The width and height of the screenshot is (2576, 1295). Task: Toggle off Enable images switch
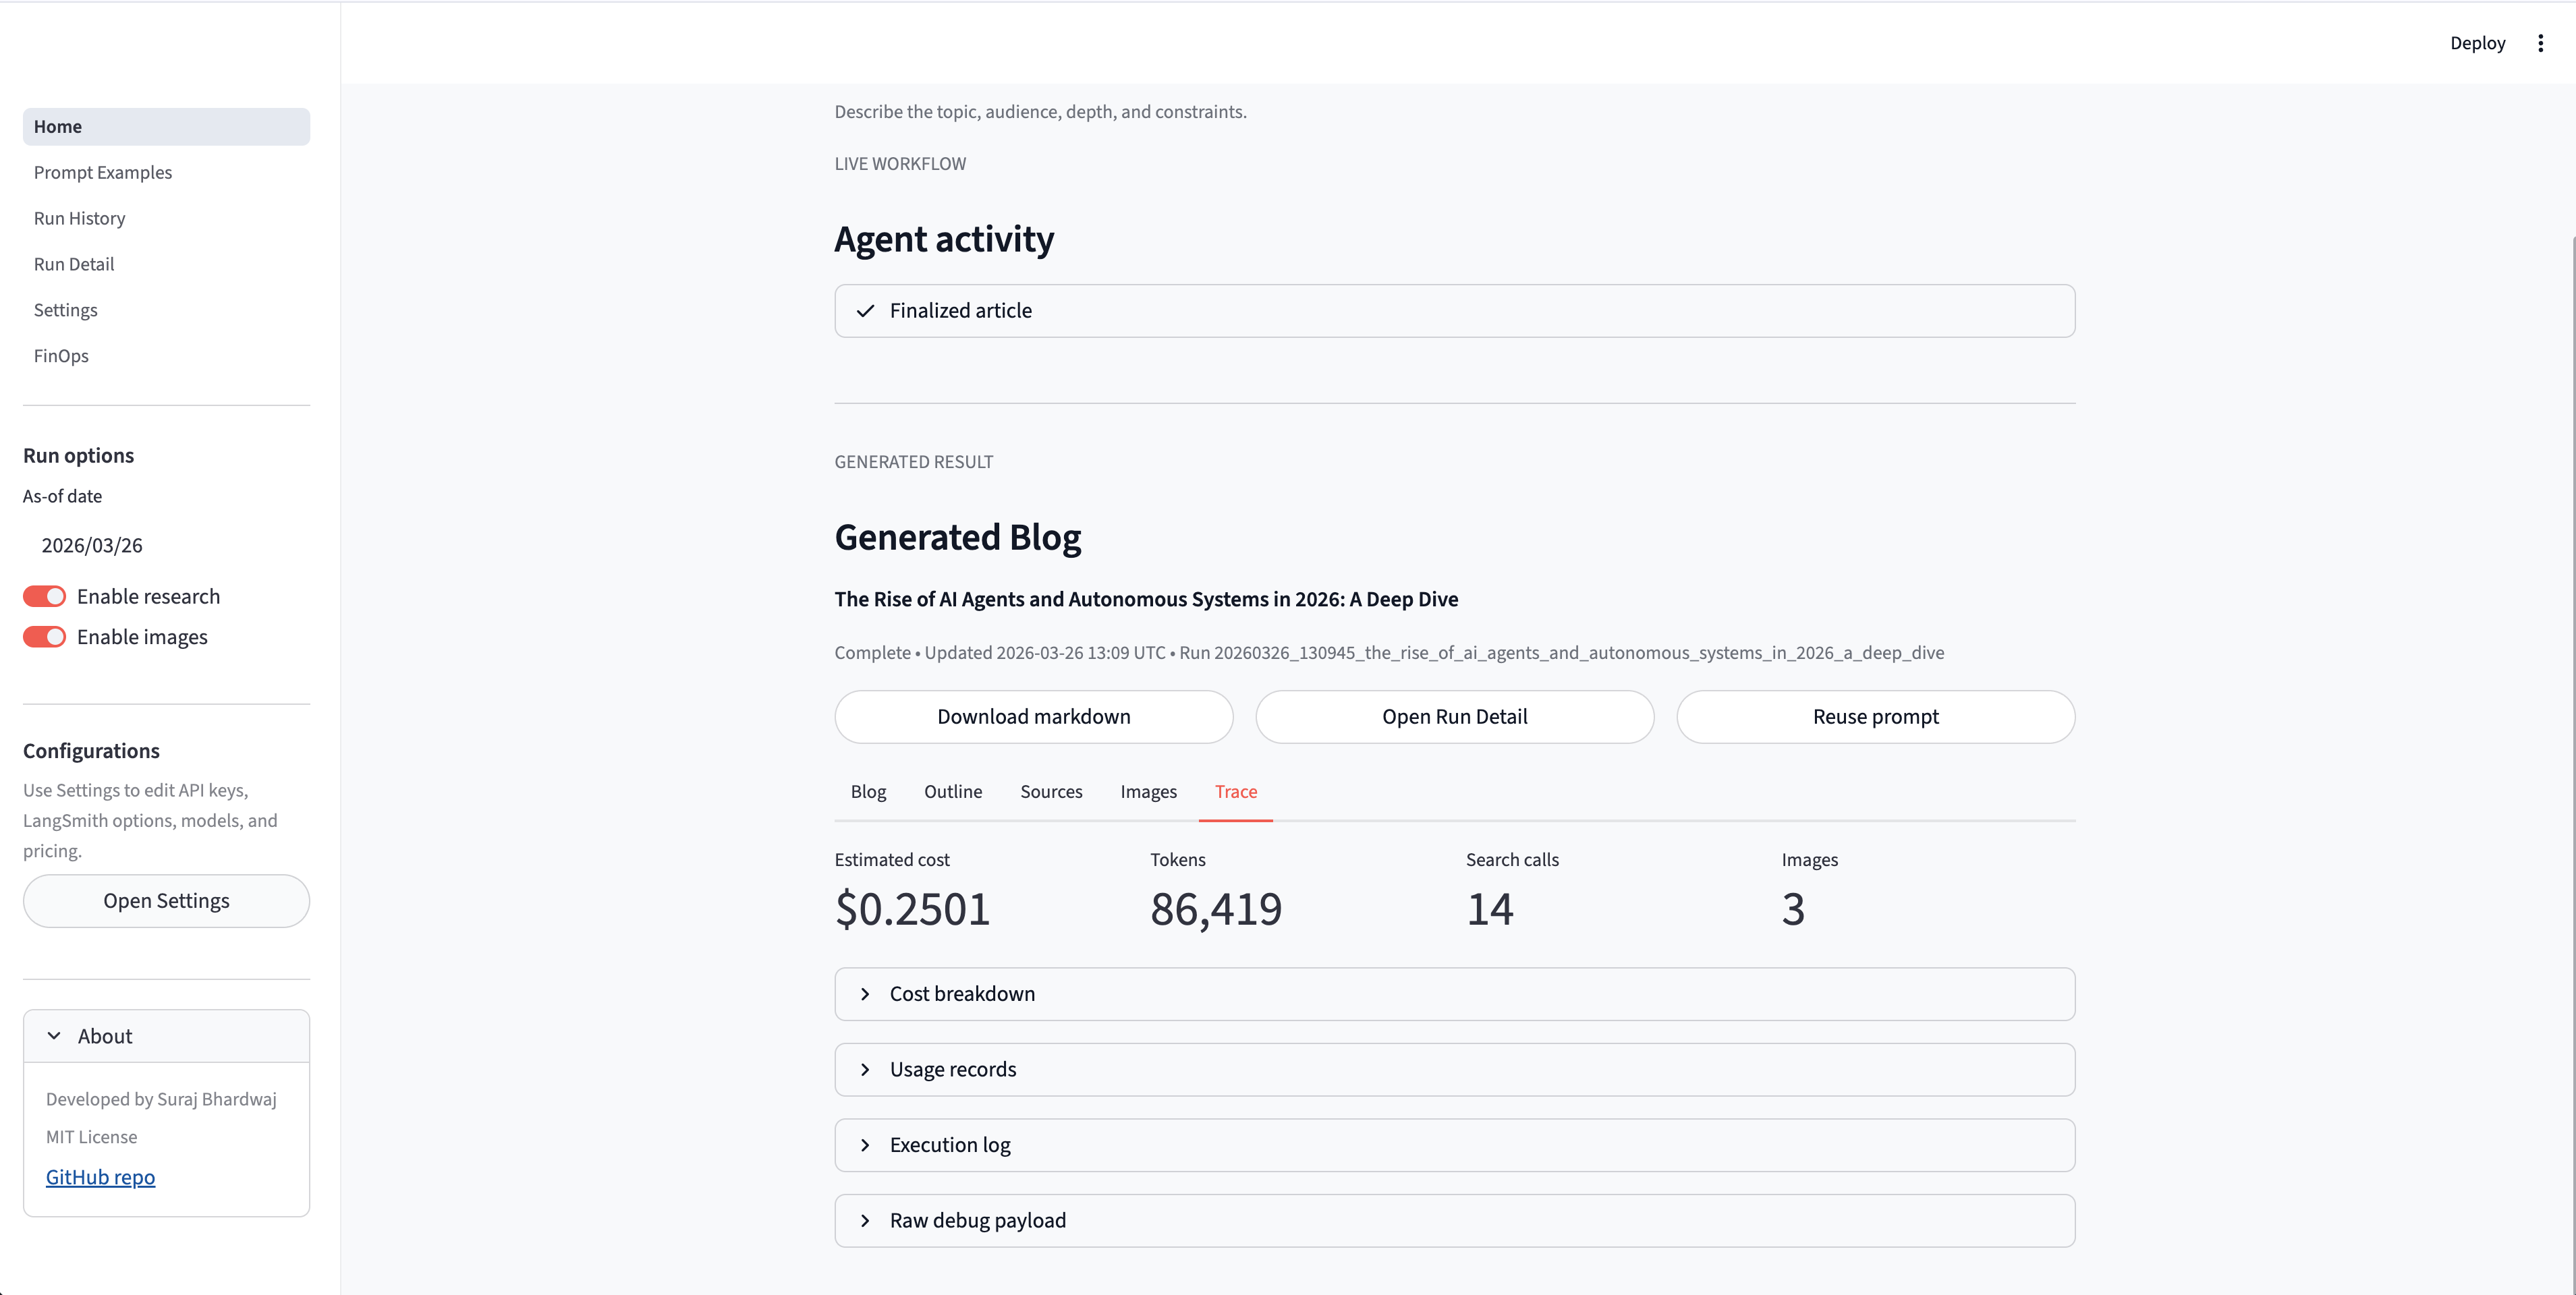pos(45,637)
